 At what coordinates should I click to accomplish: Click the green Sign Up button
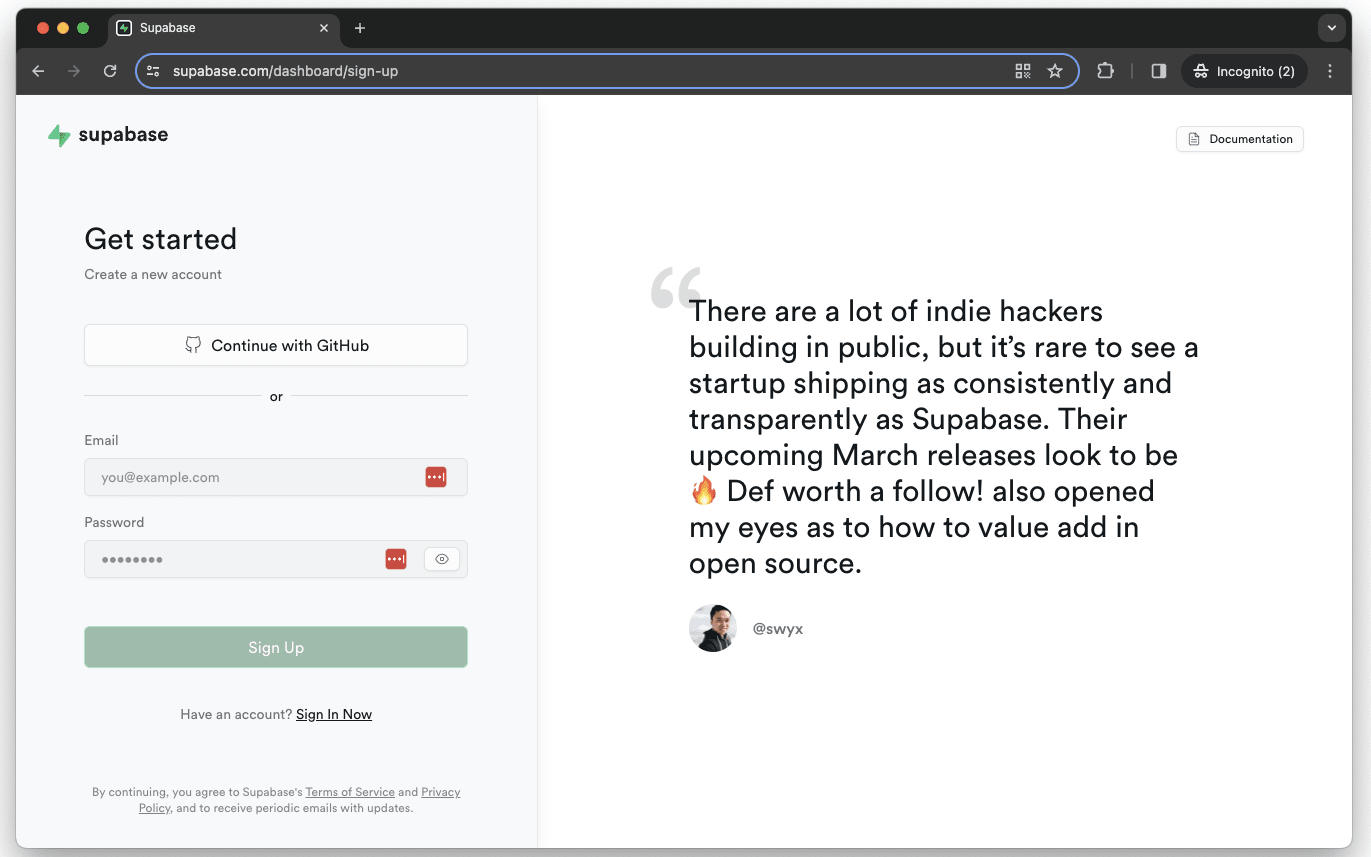(x=276, y=647)
